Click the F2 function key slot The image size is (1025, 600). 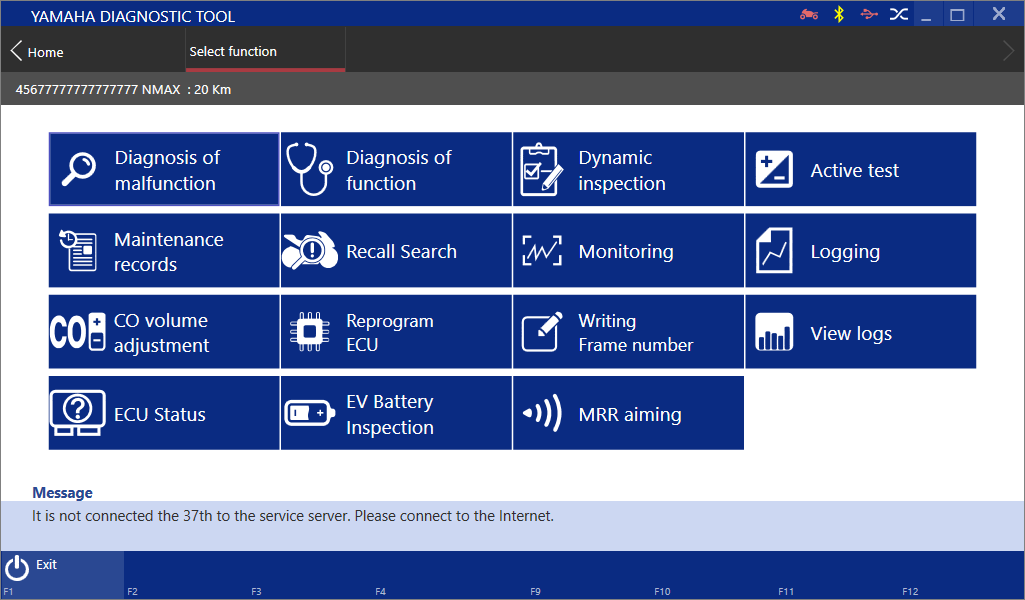[186, 575]
